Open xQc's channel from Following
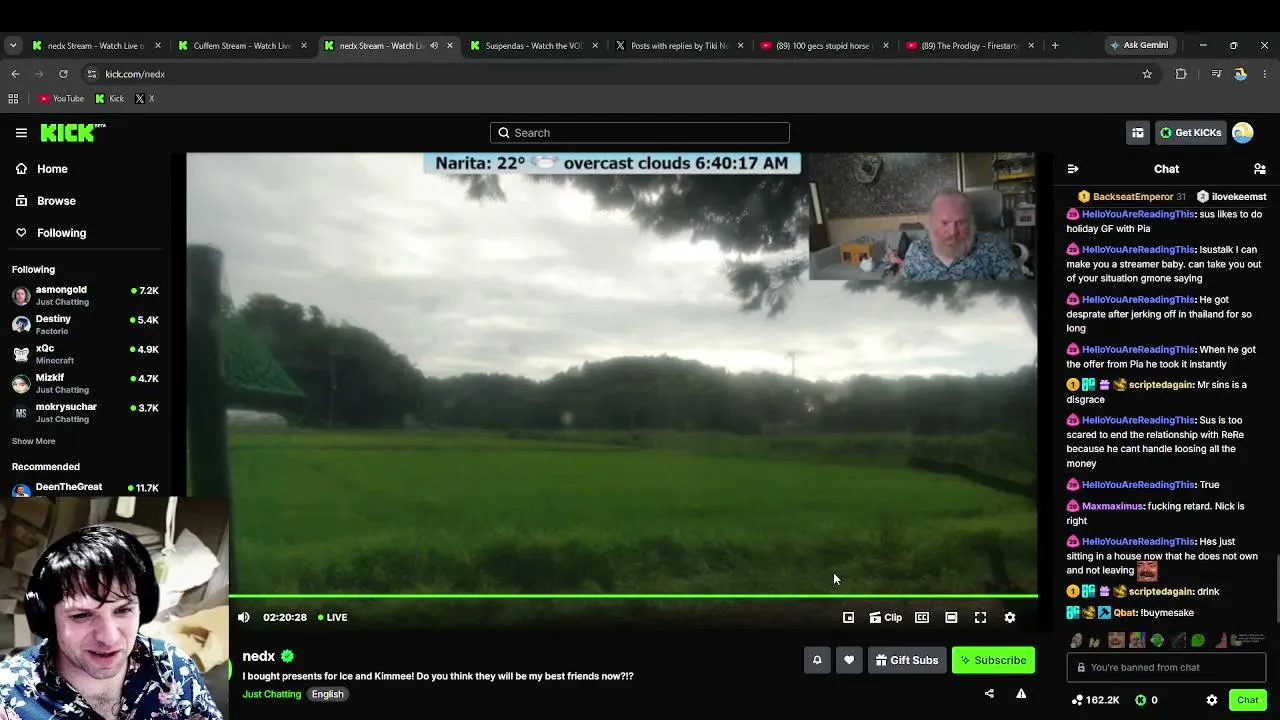1280x720 pixels. [86, 354]
